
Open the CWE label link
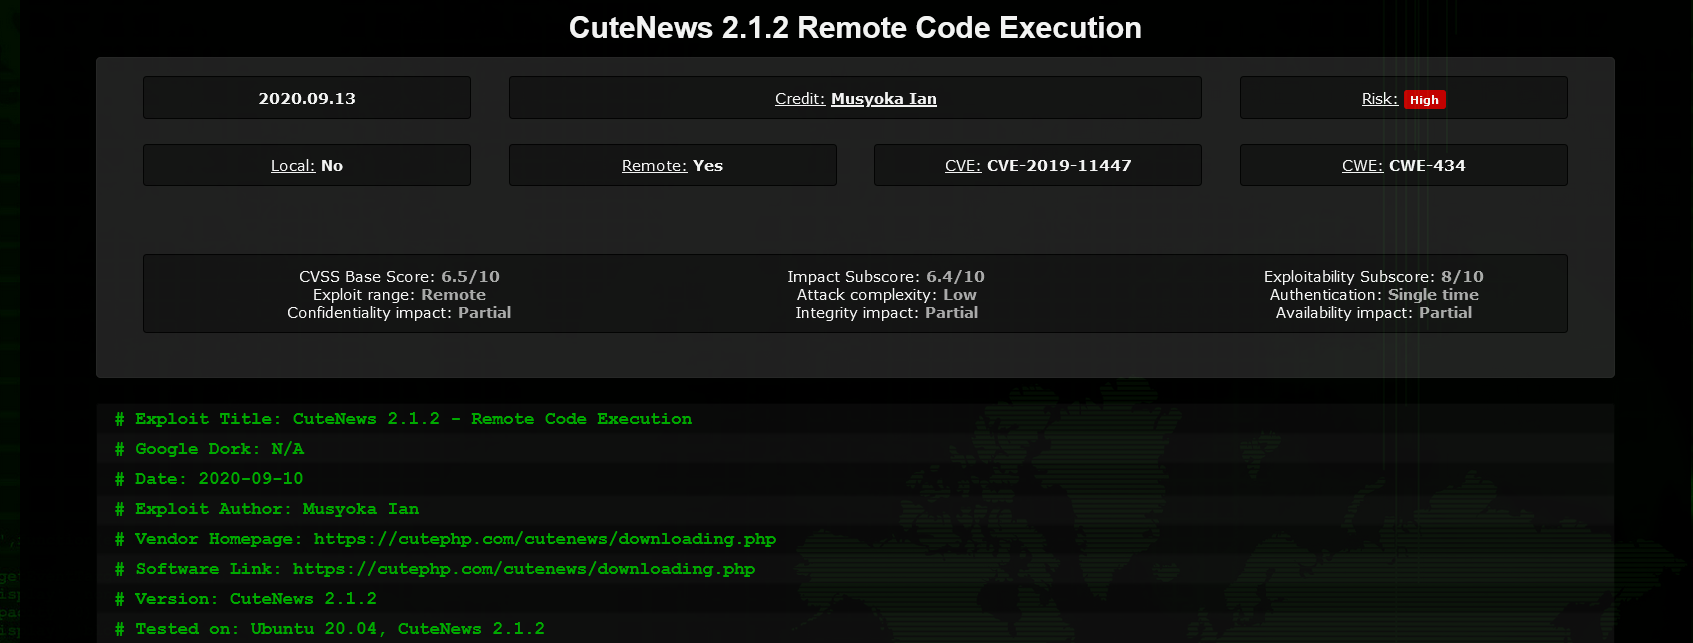[x=1362, y=166]
